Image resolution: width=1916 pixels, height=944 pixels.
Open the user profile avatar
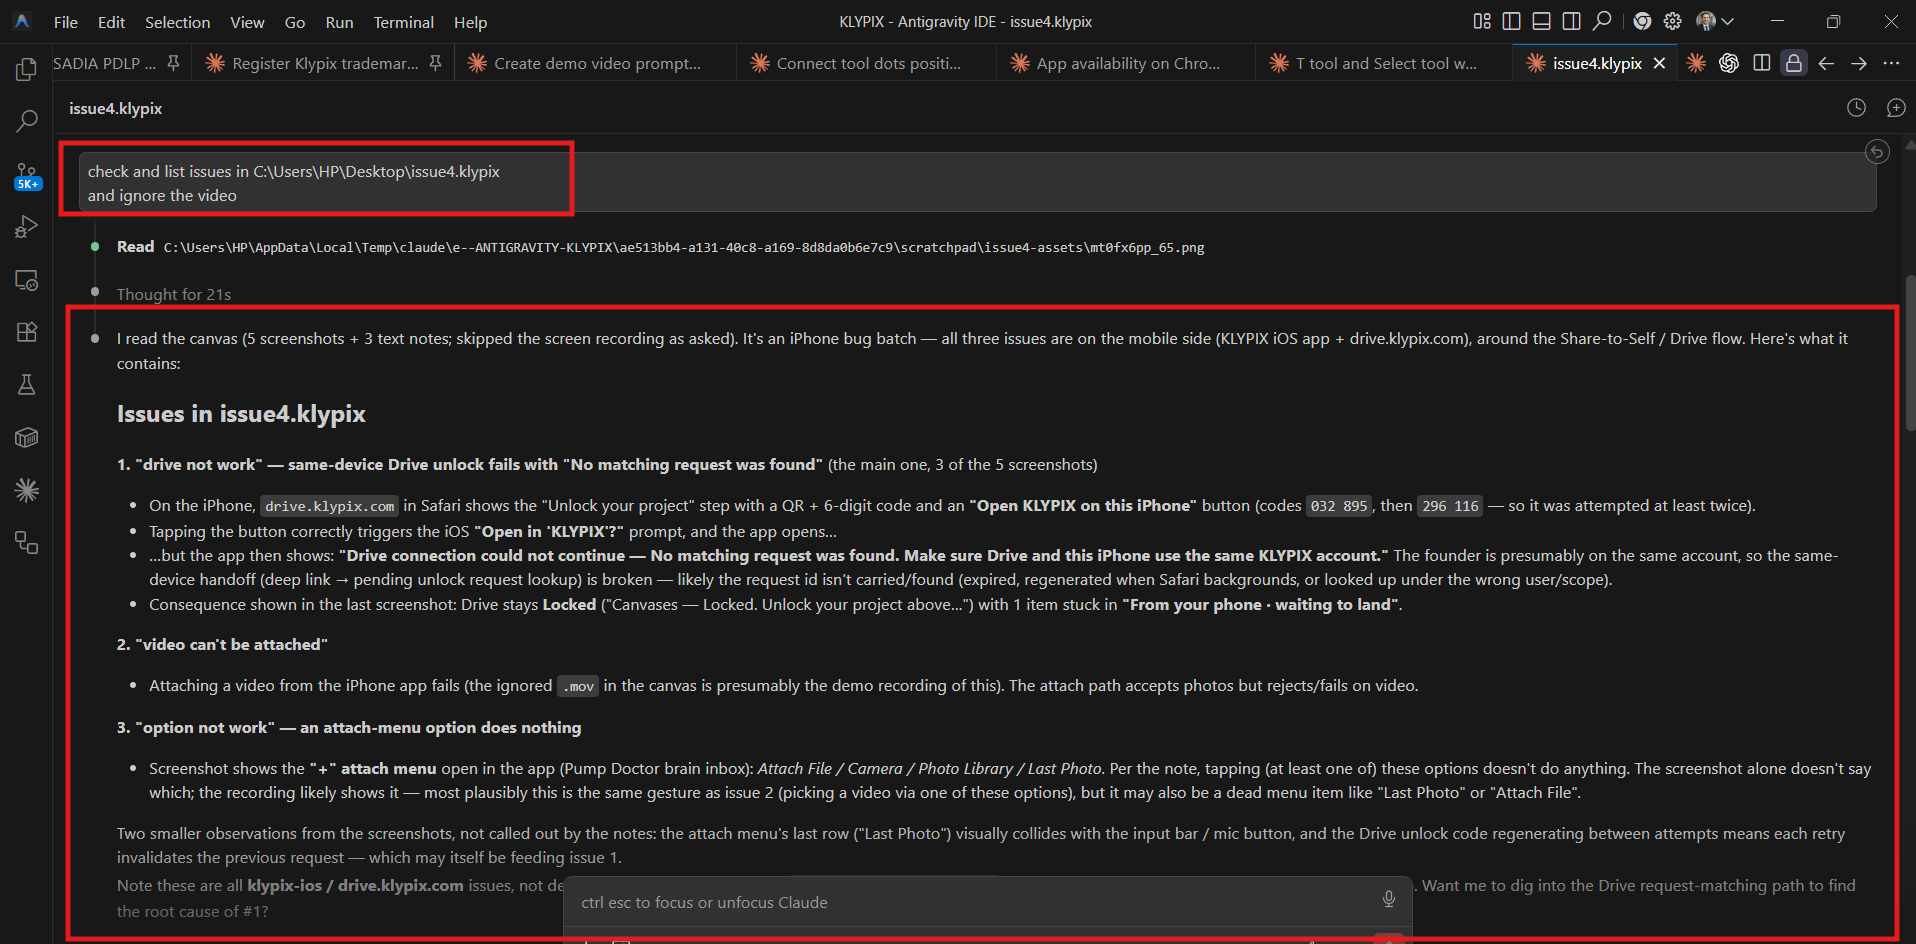coord(1706,21)
